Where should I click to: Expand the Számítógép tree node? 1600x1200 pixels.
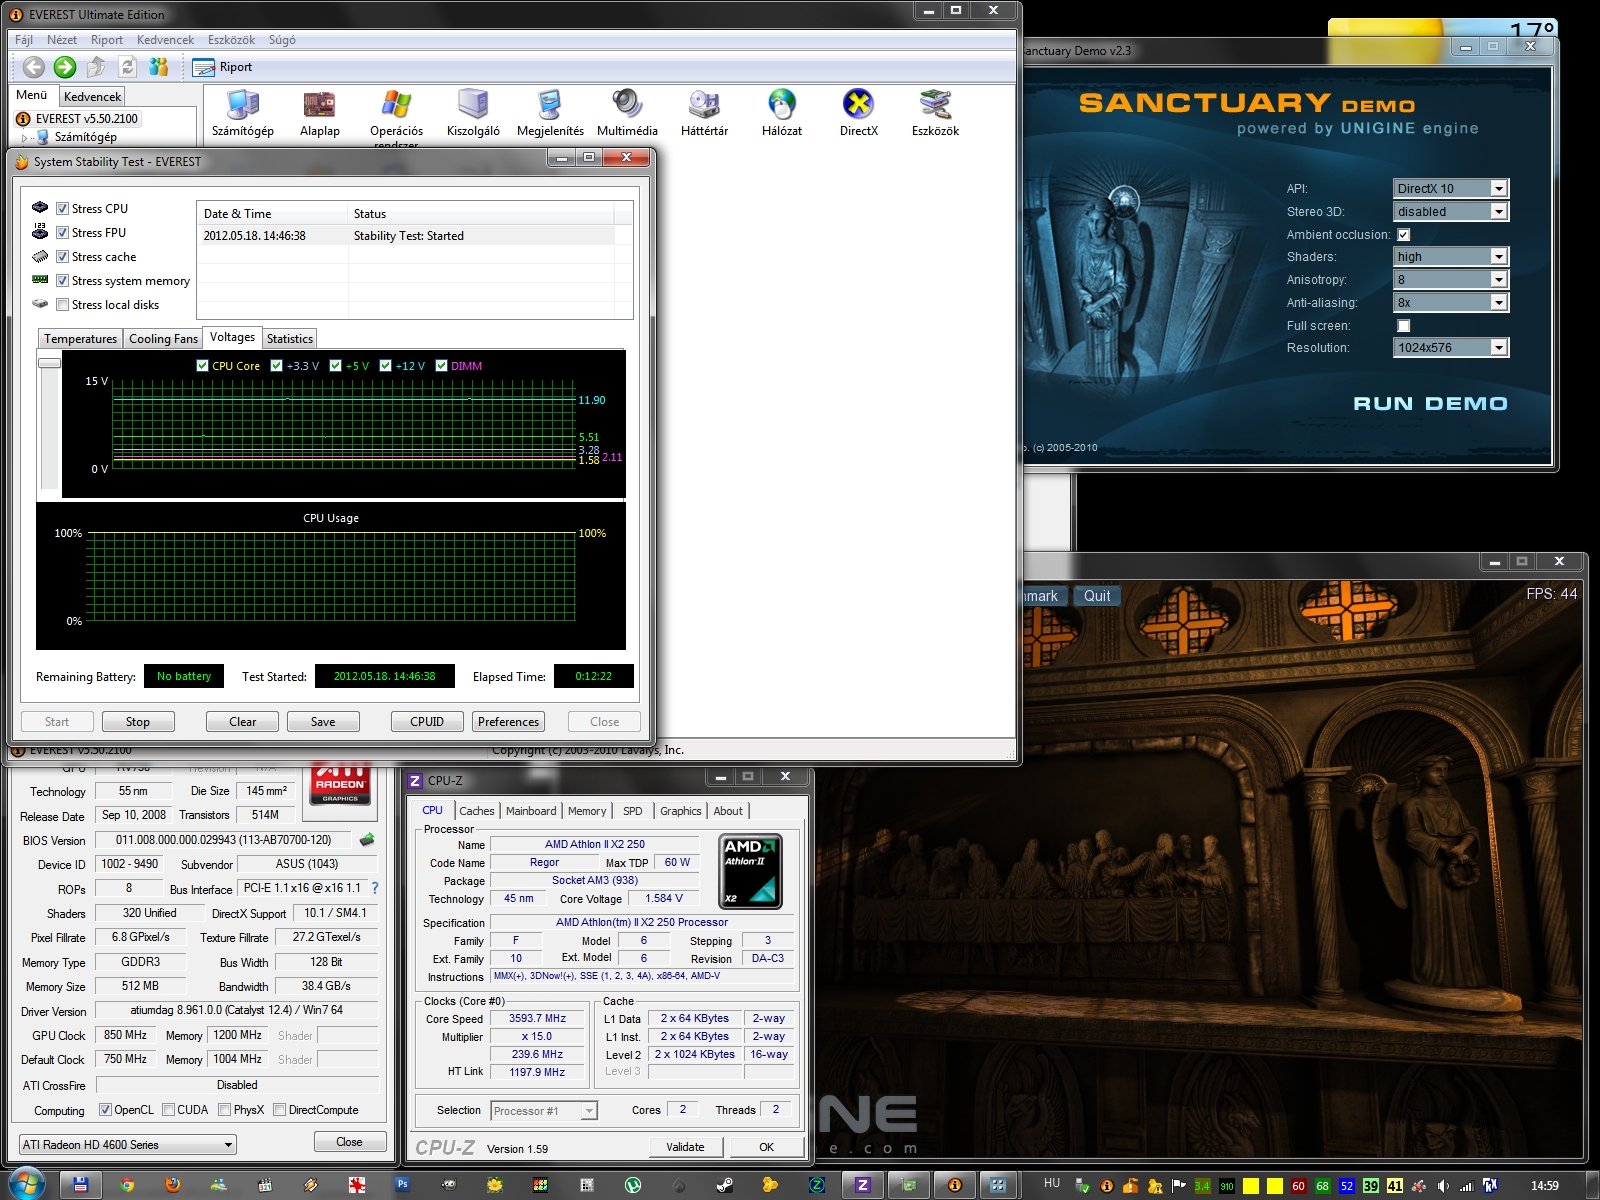tap(26, 138)
